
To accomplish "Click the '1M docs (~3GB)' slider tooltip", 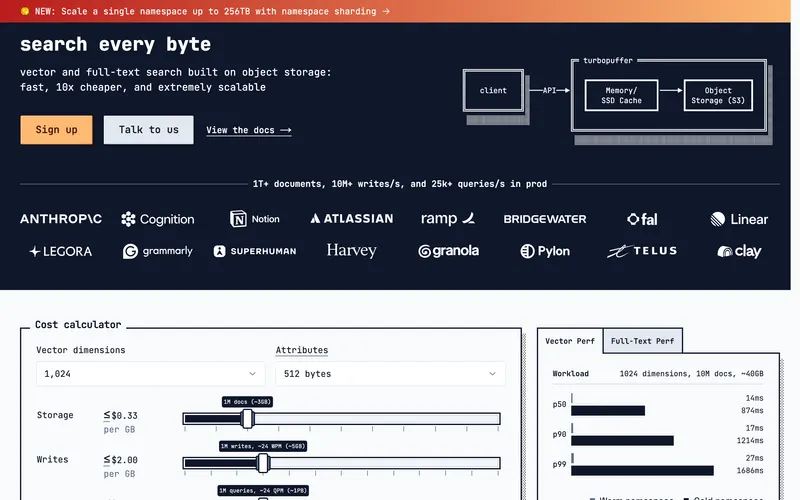I will pos(247,402).
